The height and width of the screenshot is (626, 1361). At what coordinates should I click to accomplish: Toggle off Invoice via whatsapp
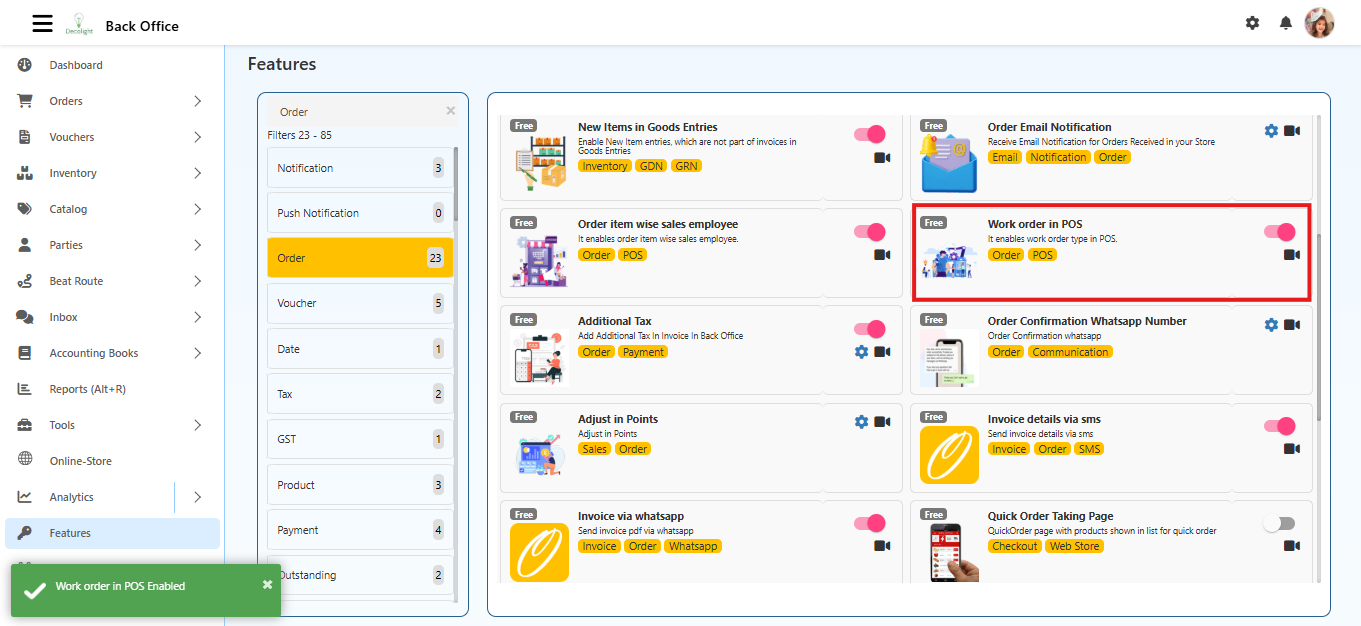(x=869, y=523)
